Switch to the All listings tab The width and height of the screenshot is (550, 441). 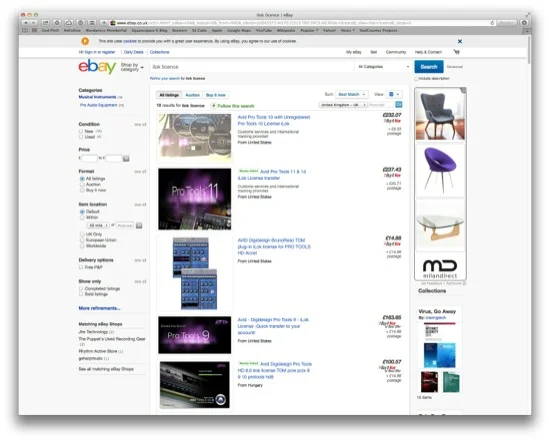169,95
